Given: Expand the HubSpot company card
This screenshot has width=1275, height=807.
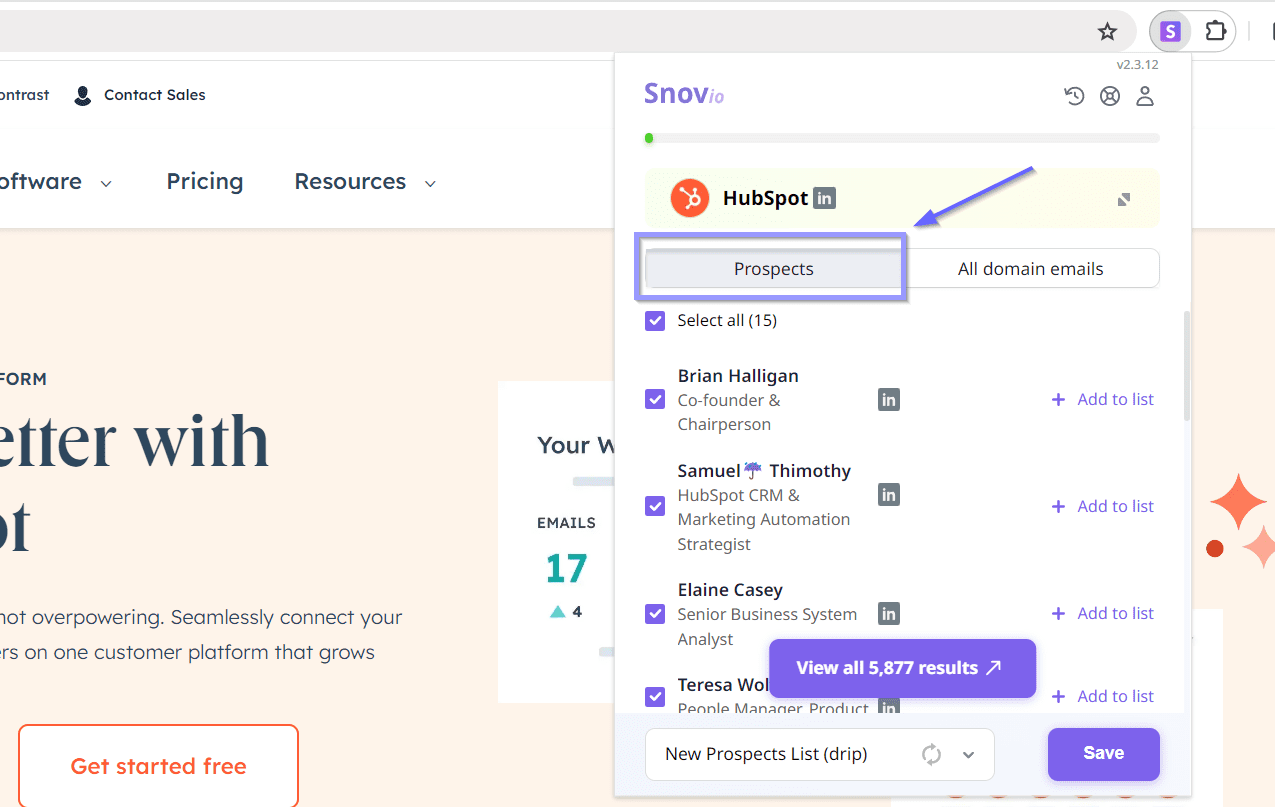Looking at the screenshot, I should coord(1124,199).
